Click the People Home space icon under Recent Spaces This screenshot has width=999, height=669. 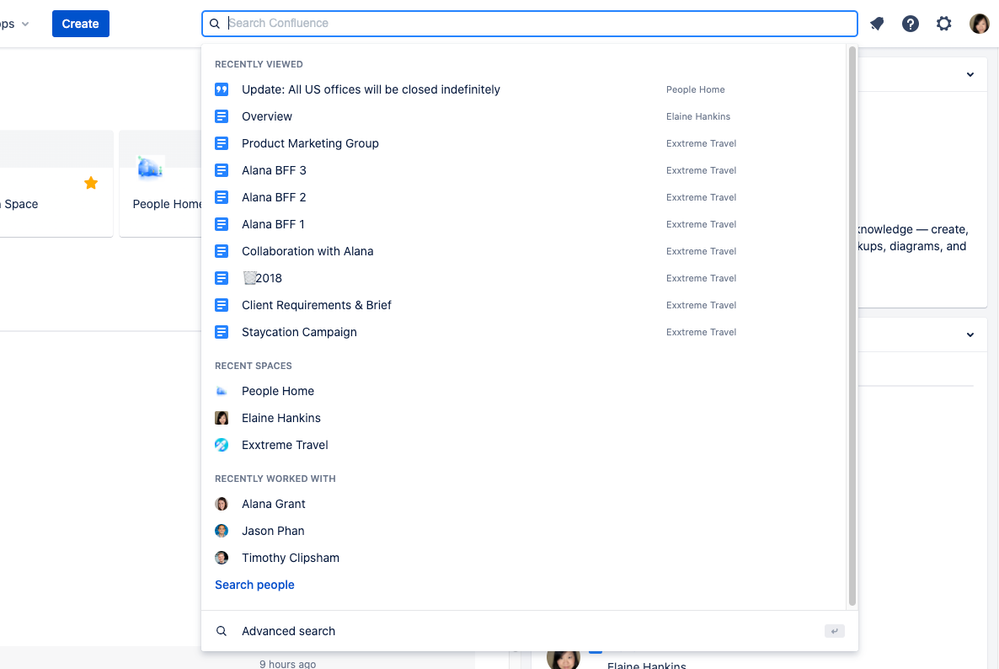click(221, 390)
